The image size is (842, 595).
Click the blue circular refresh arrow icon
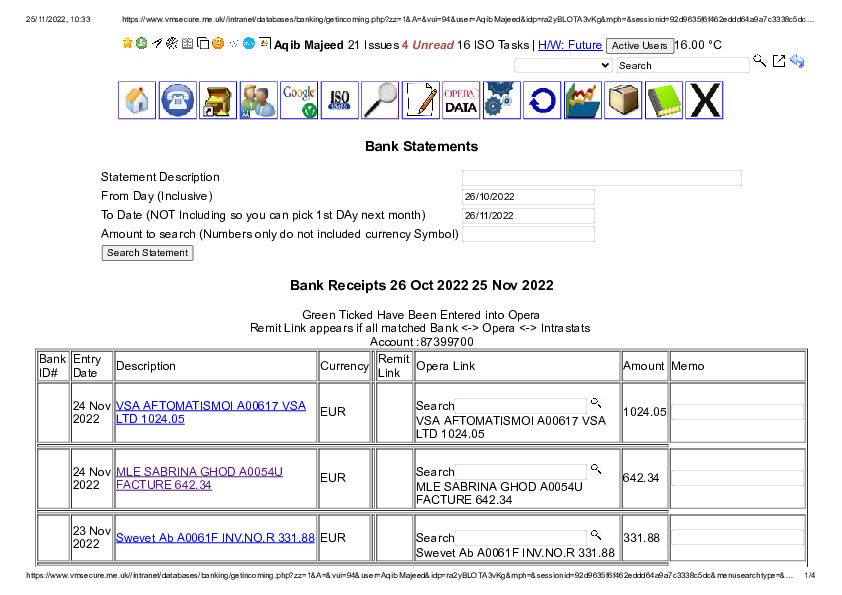pos(542,101)
